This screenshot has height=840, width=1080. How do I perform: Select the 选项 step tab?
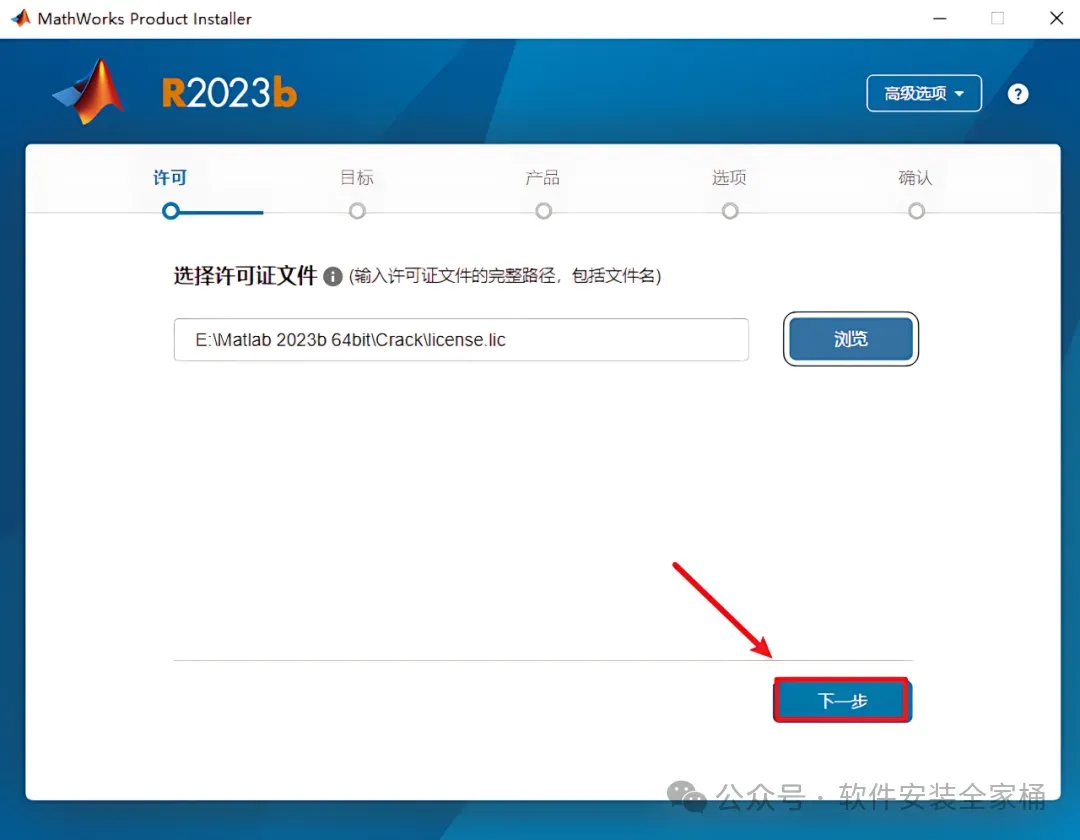[729, 178]
